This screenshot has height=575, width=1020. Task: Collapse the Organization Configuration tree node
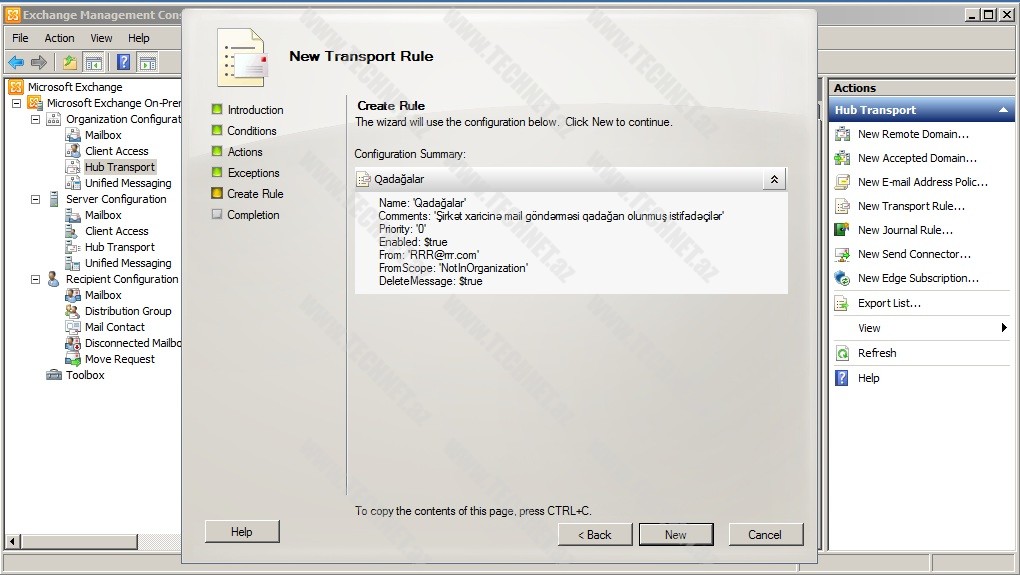click(36, 119)
